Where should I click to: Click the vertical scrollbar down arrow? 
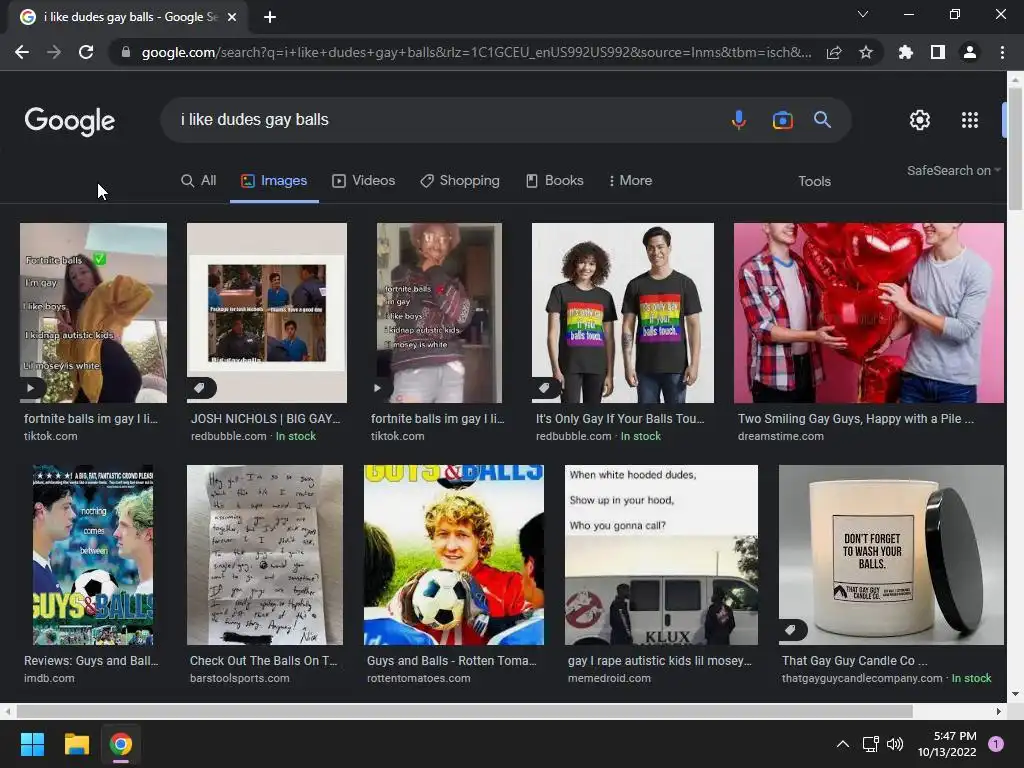[1015, 694]
